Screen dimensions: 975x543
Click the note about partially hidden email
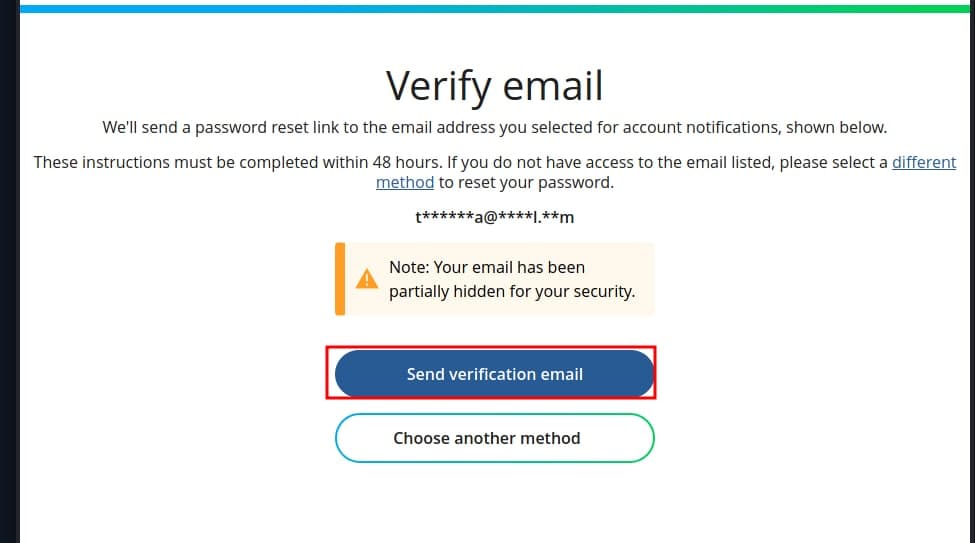click(x=510, y=280)
